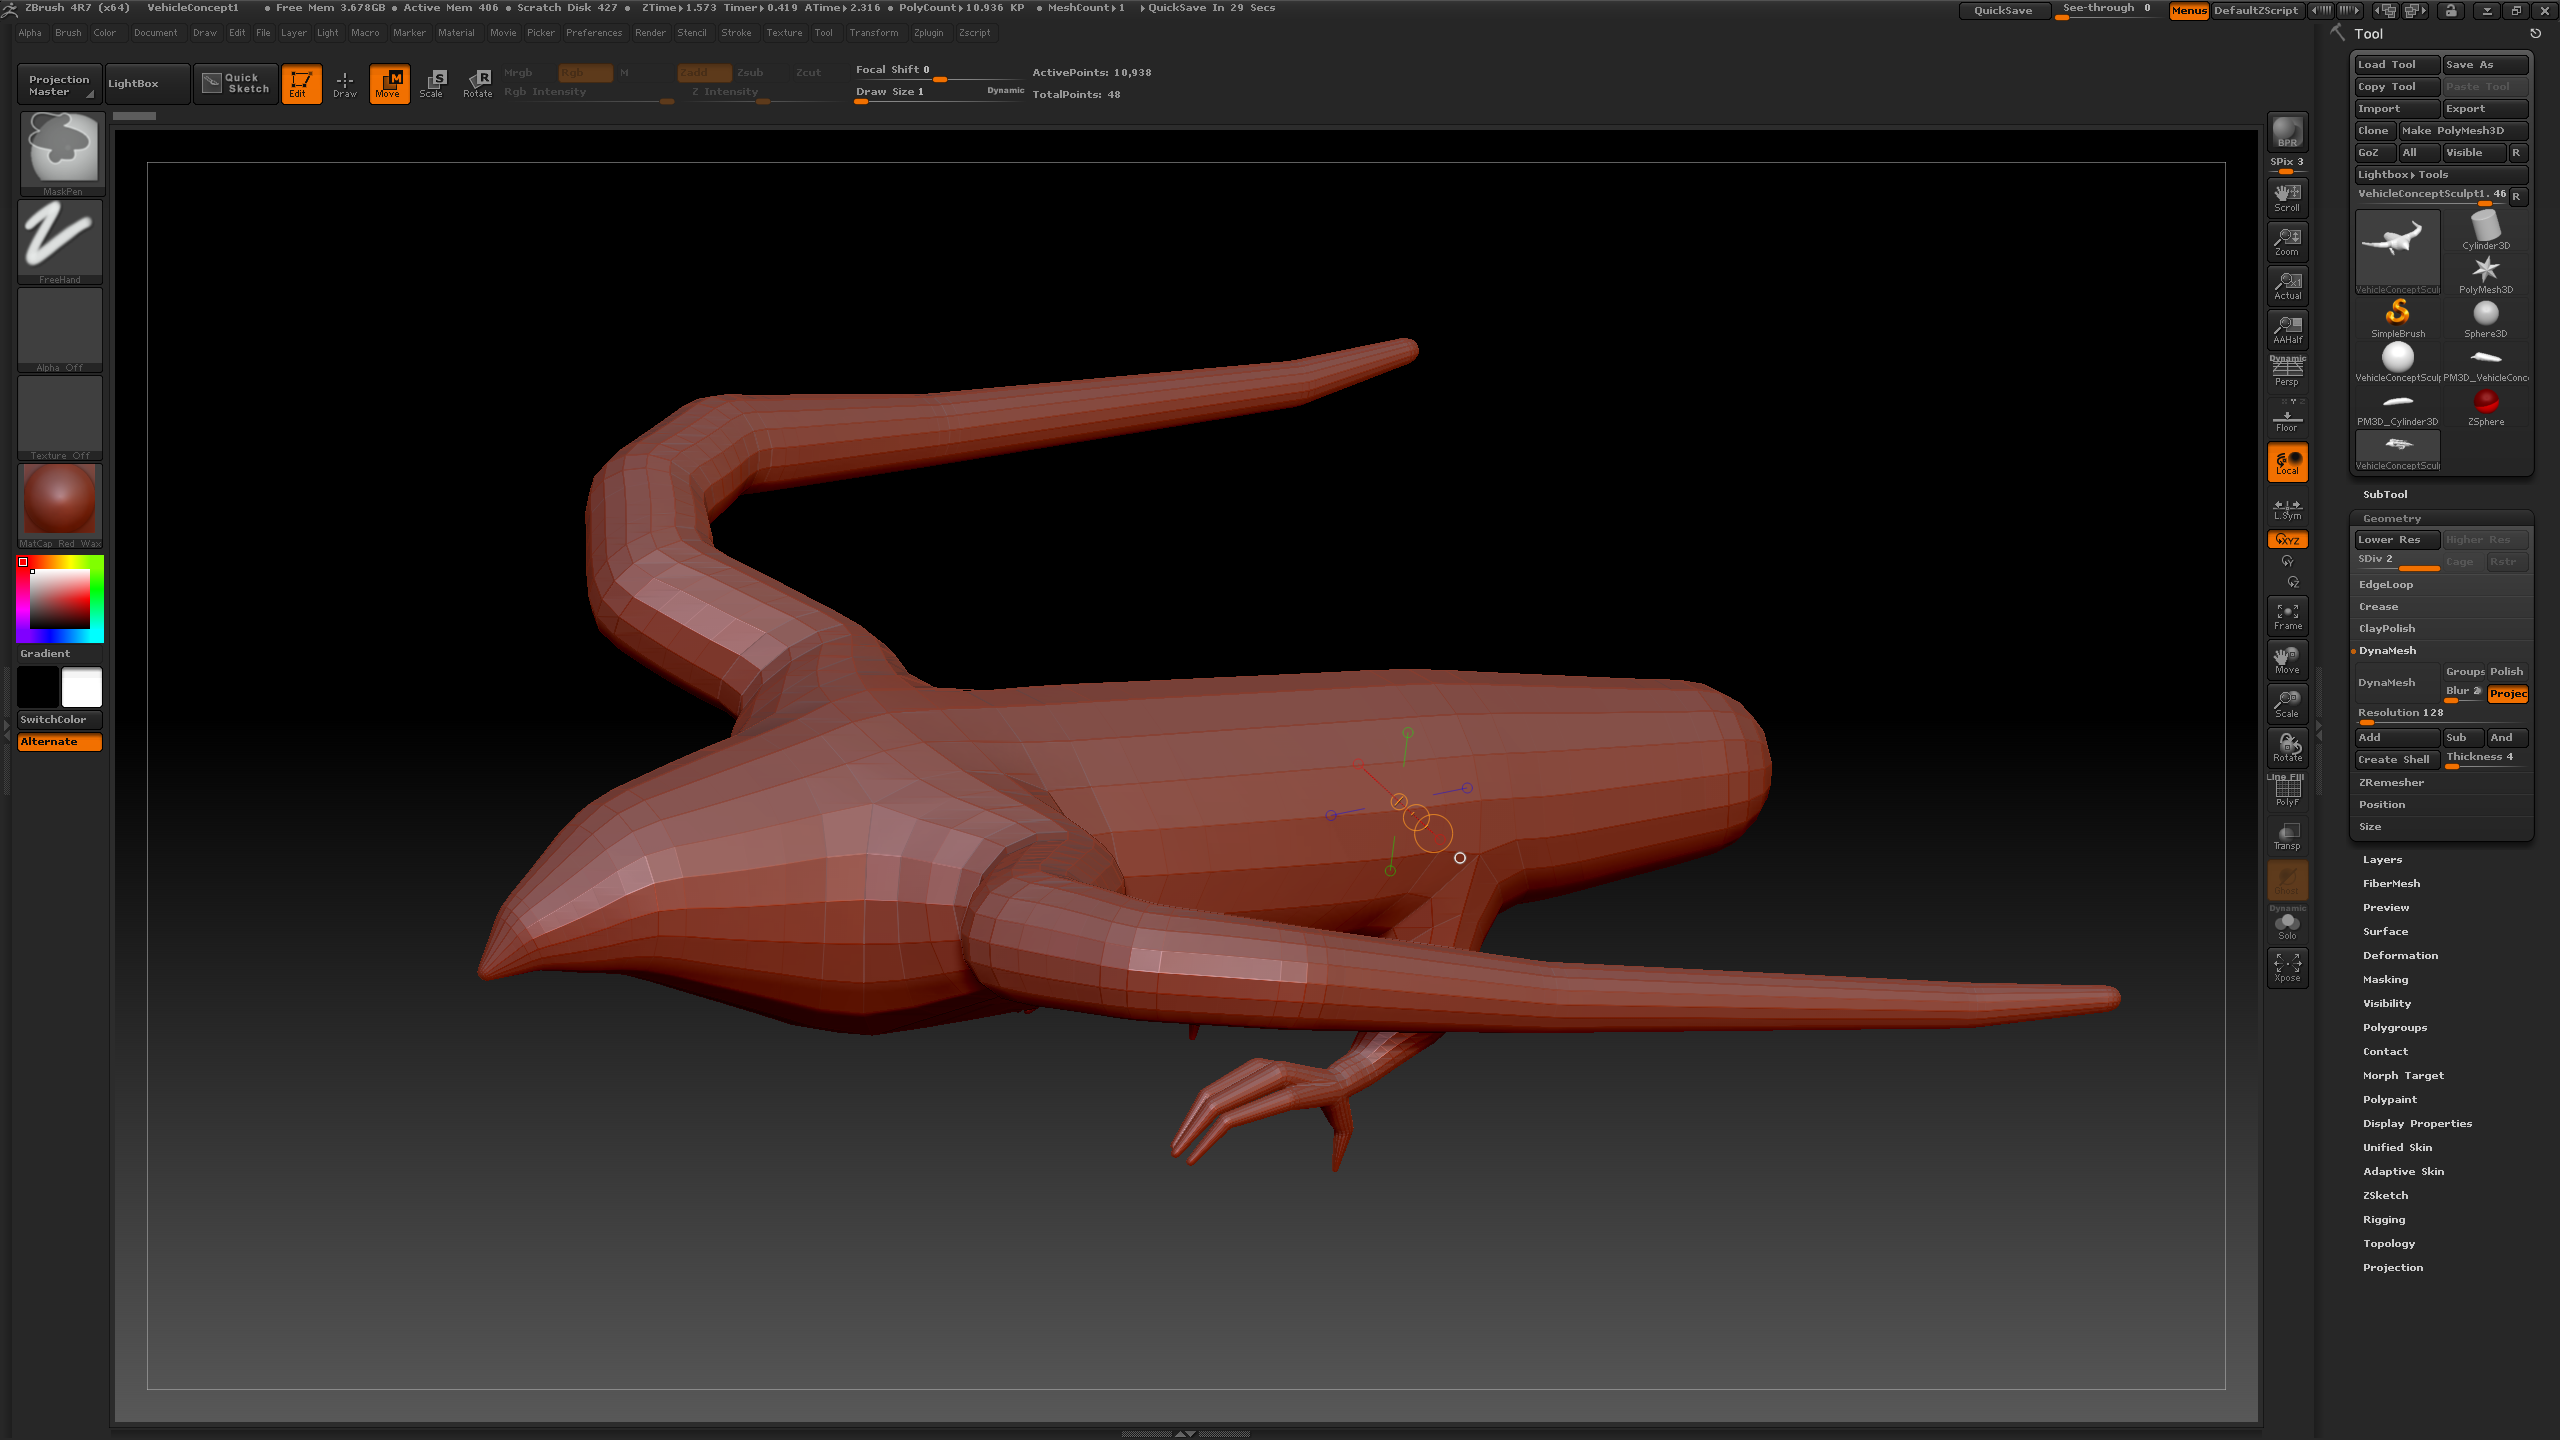Click the MatCap Red Wax material sphere
Screen dimensions: 2560x1440
pos(60,500)
